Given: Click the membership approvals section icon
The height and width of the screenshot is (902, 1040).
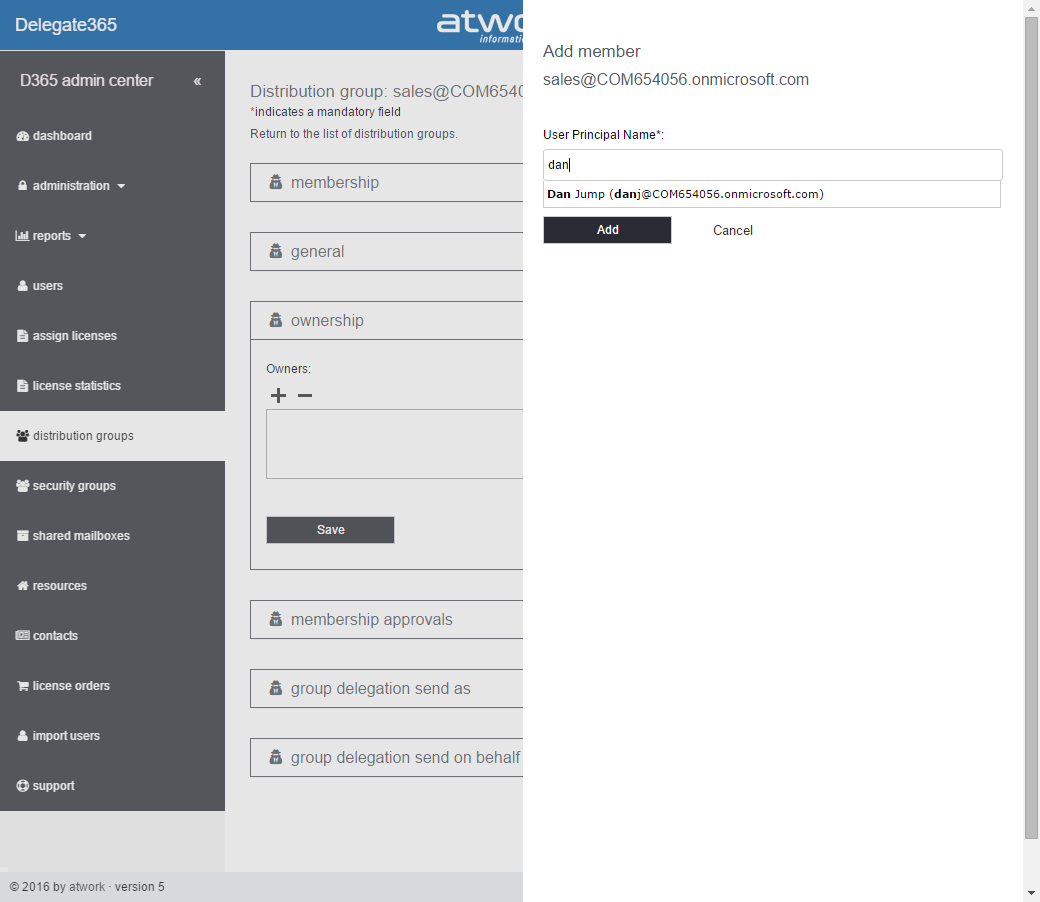Looking at the screenshot, I should click(x=276, y=619).
